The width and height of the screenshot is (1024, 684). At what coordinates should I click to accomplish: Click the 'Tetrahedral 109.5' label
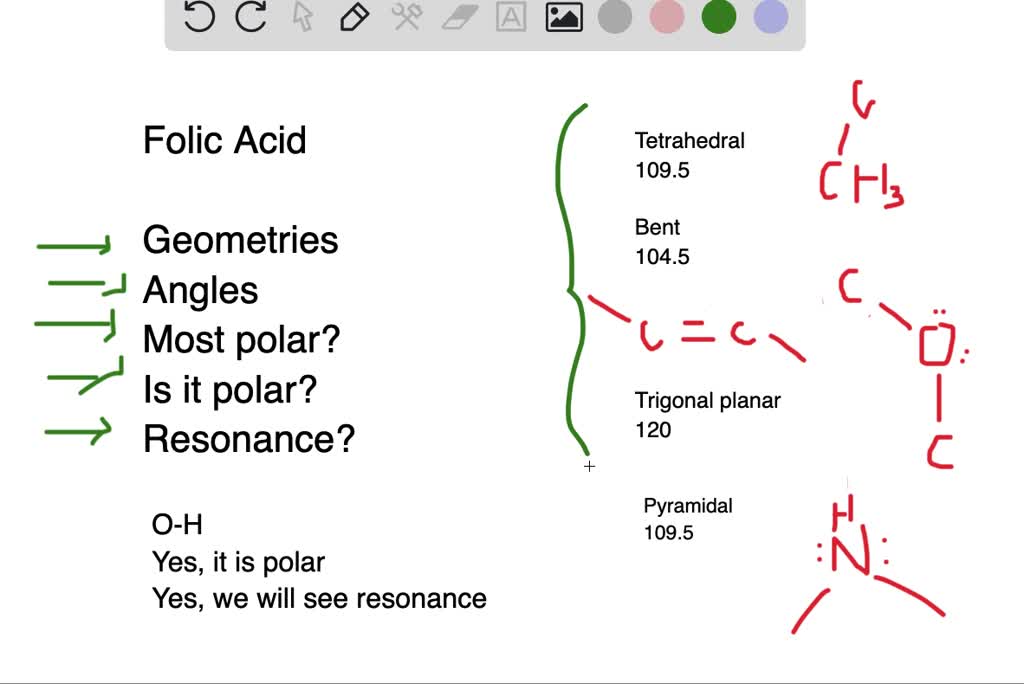689,155
